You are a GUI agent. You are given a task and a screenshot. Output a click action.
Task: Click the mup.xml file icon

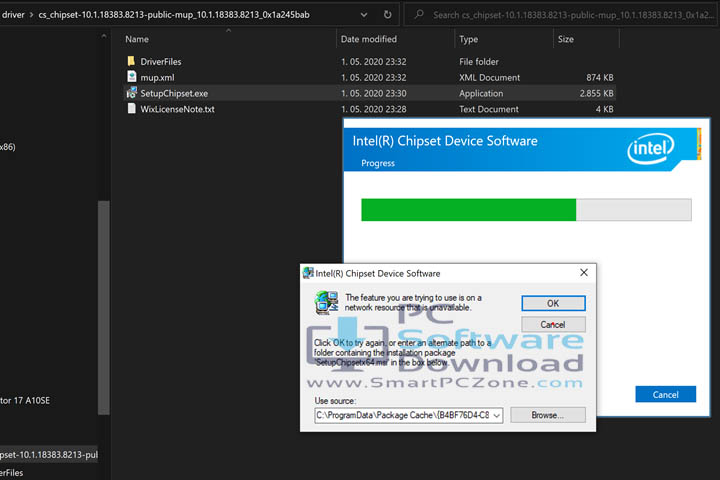(x=132, y=77)
